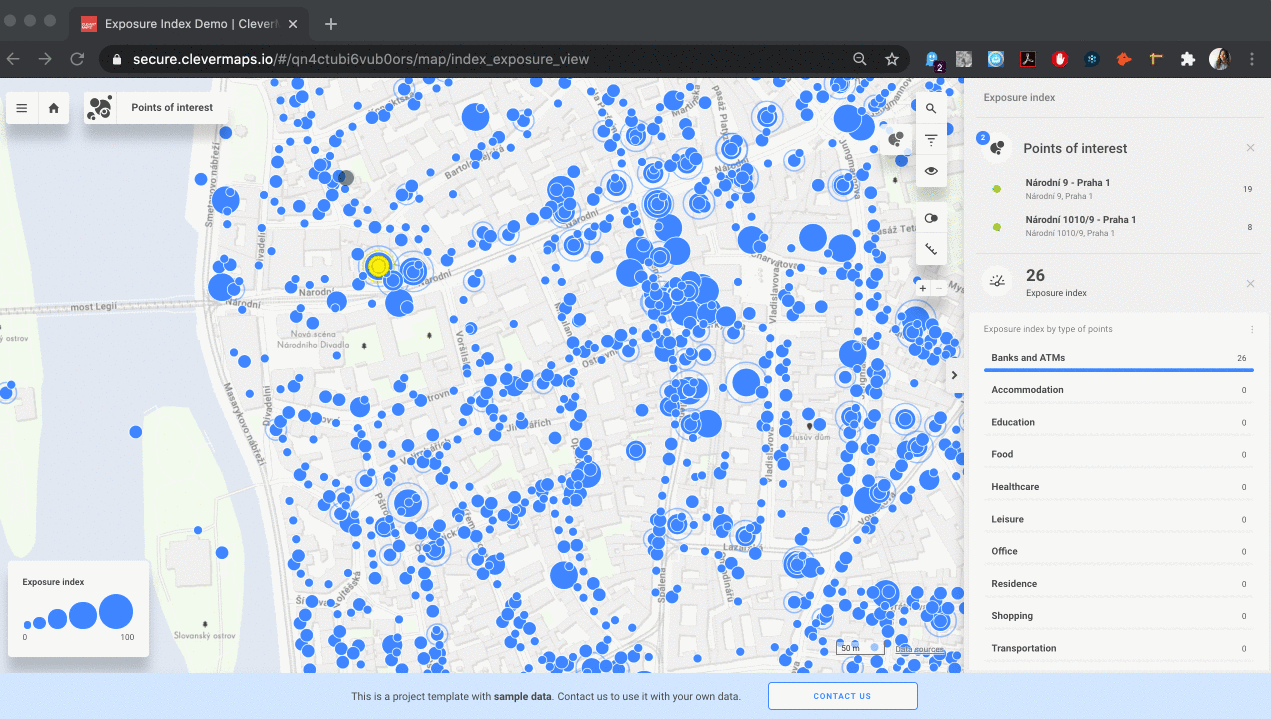Viewport: 1271px width, 719px height.
Task: Open the map search tool
Action: pyautogui.click(x=931, y=109)
